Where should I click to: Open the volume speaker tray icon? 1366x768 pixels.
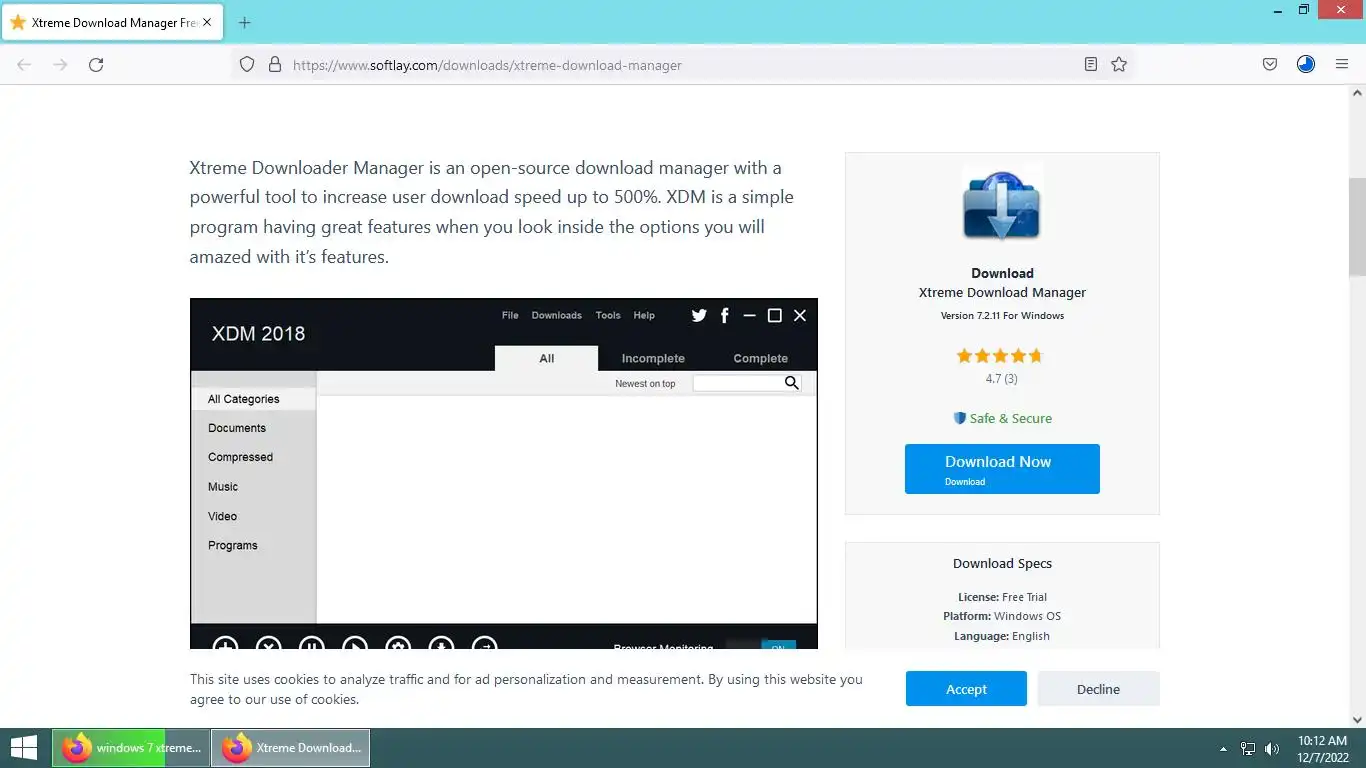tap(1272, 748)
